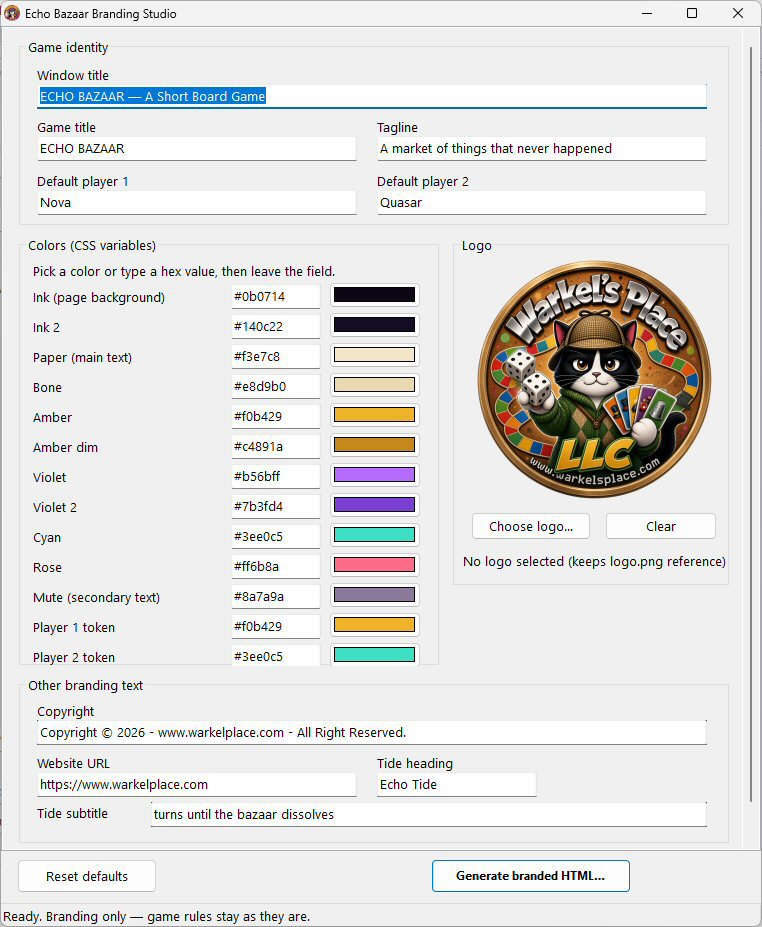The width and height of the screenshot is (762, 927).
Task: Select the Default player 1 field
Action: [197, 202]
